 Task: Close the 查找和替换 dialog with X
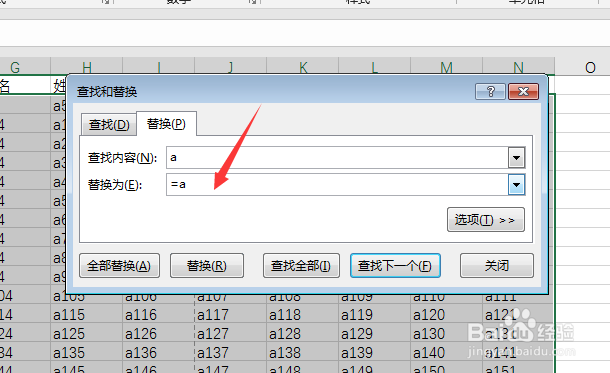(524, 92)
